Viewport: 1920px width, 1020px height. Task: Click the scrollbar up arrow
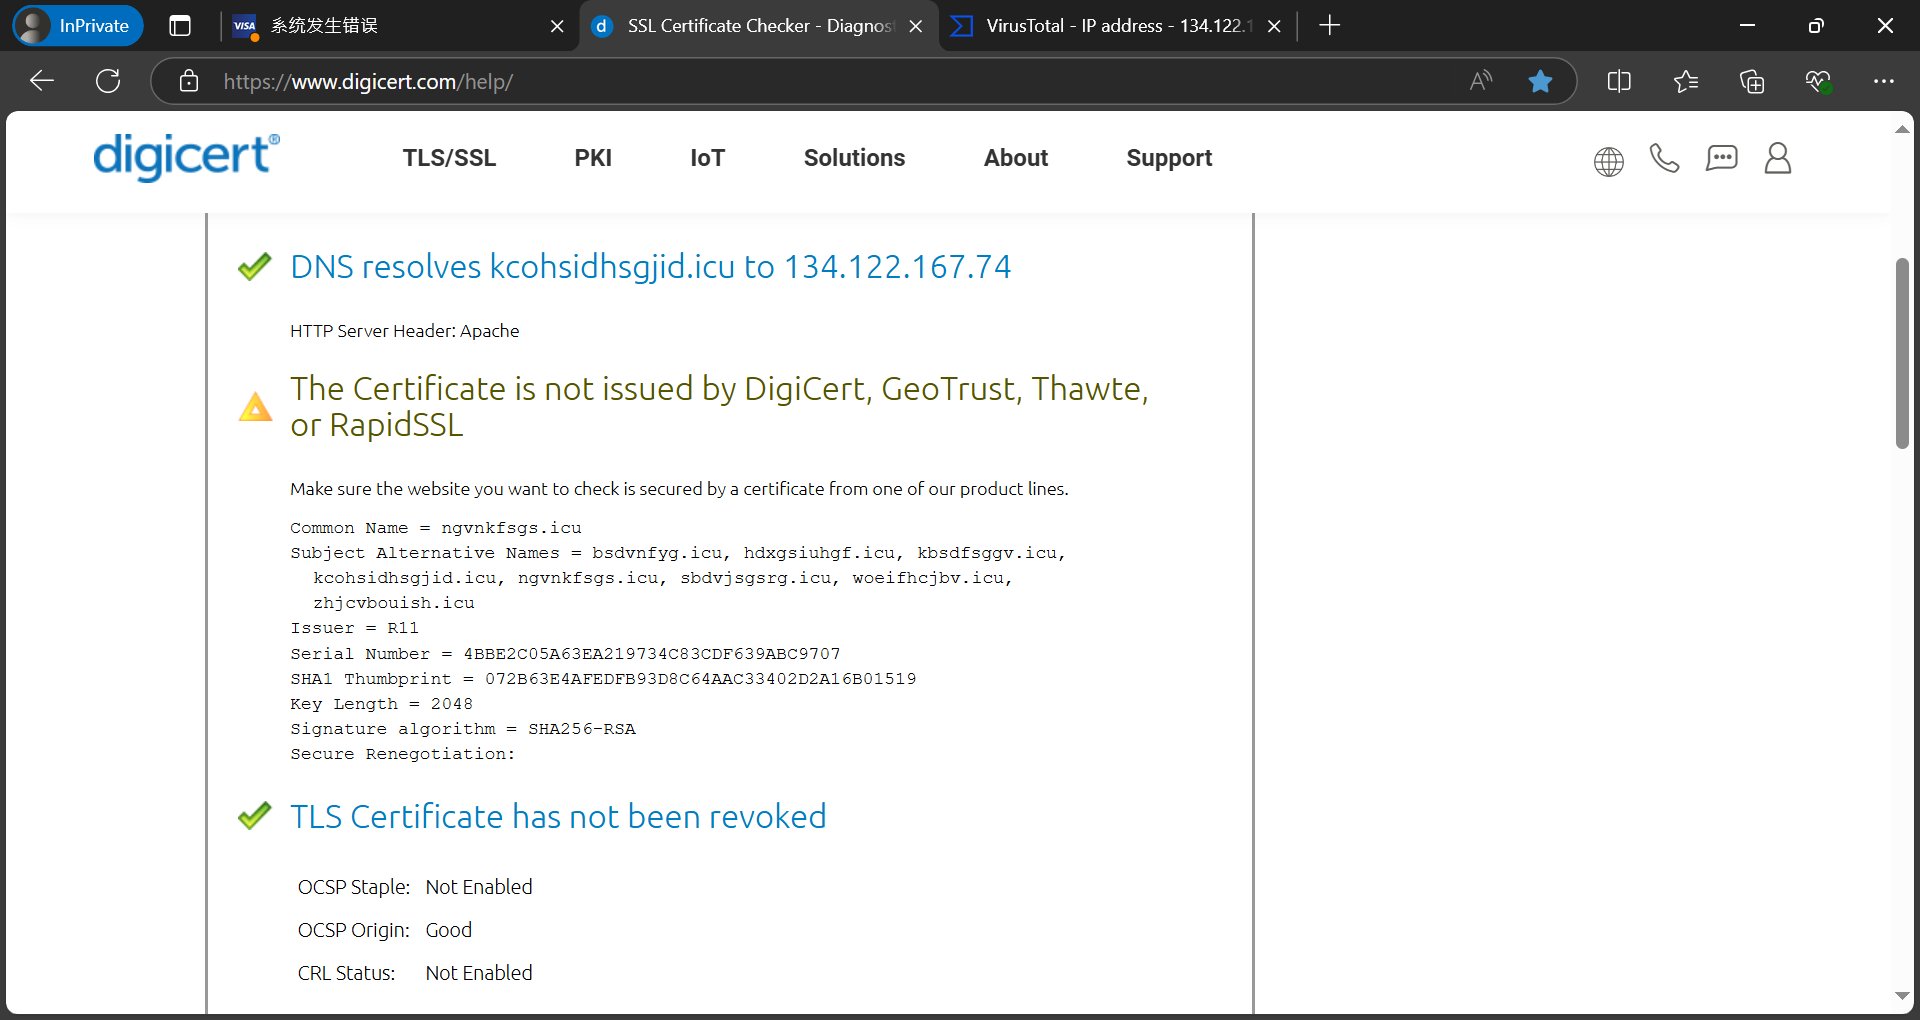click(x=1902, y=129)
